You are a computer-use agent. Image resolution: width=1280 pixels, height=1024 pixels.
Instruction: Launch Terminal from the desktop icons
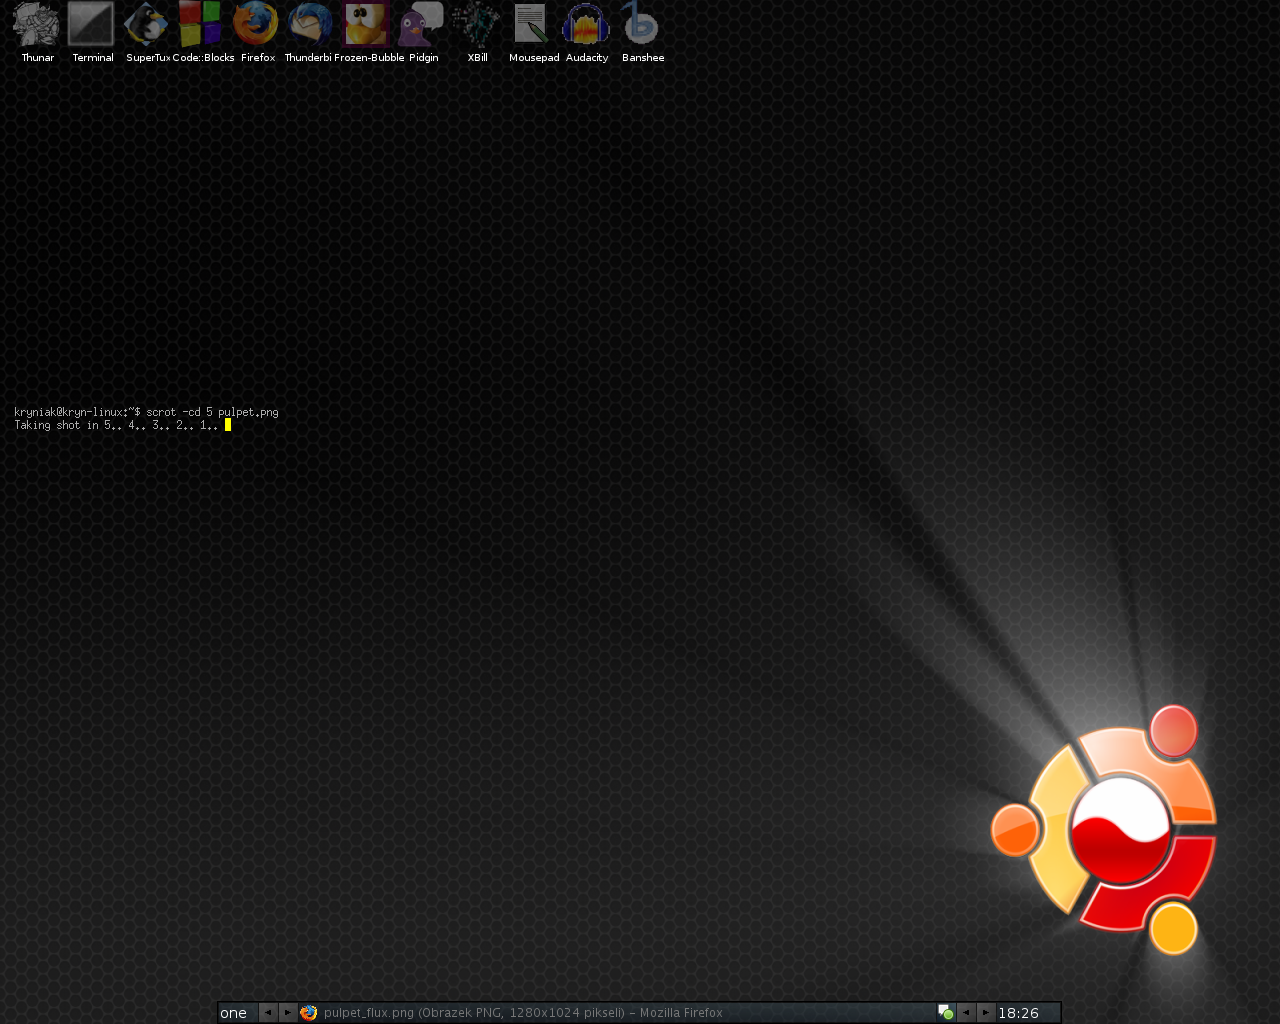point(92,25)
